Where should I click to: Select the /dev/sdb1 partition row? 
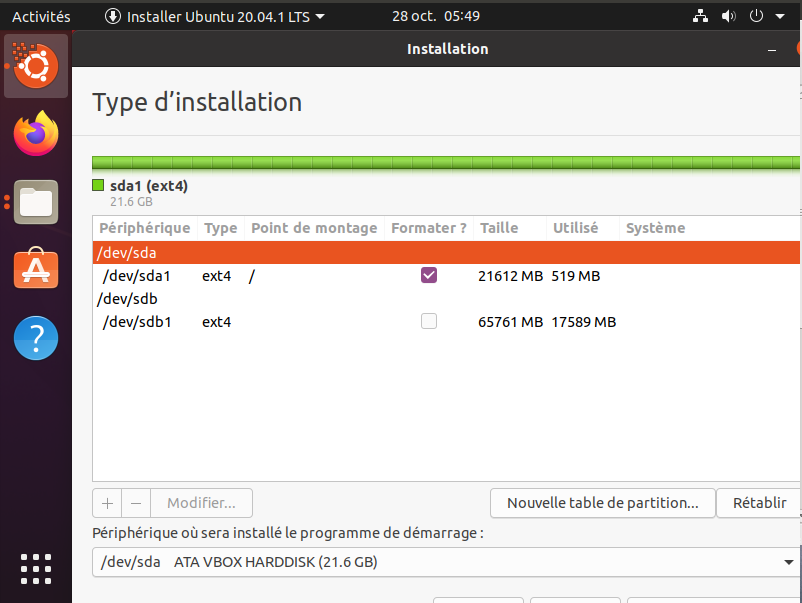click(300, 322)
